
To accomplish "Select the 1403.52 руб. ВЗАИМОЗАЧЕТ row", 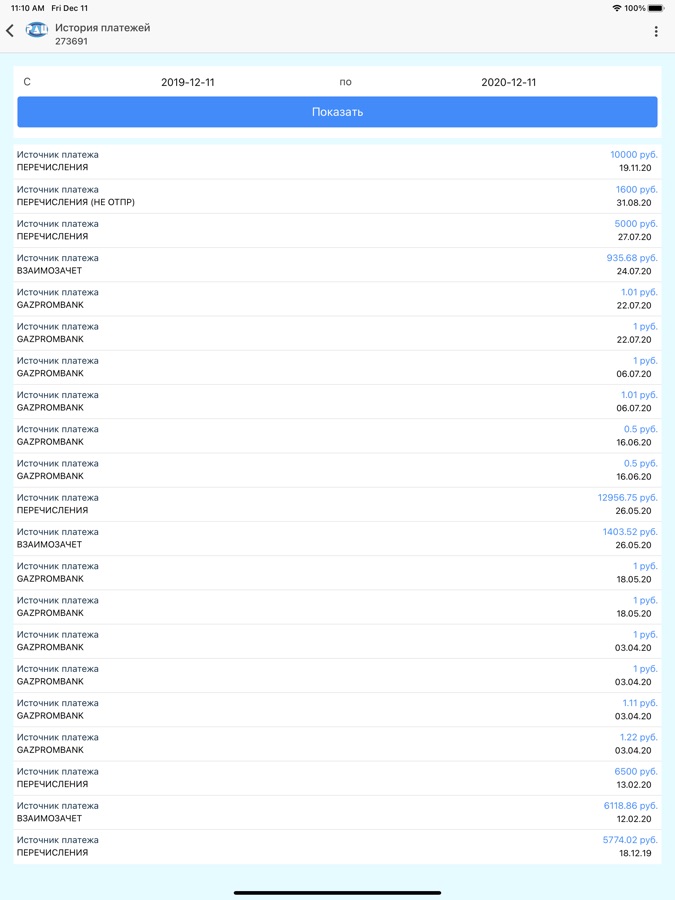I will tap(337, 538).
